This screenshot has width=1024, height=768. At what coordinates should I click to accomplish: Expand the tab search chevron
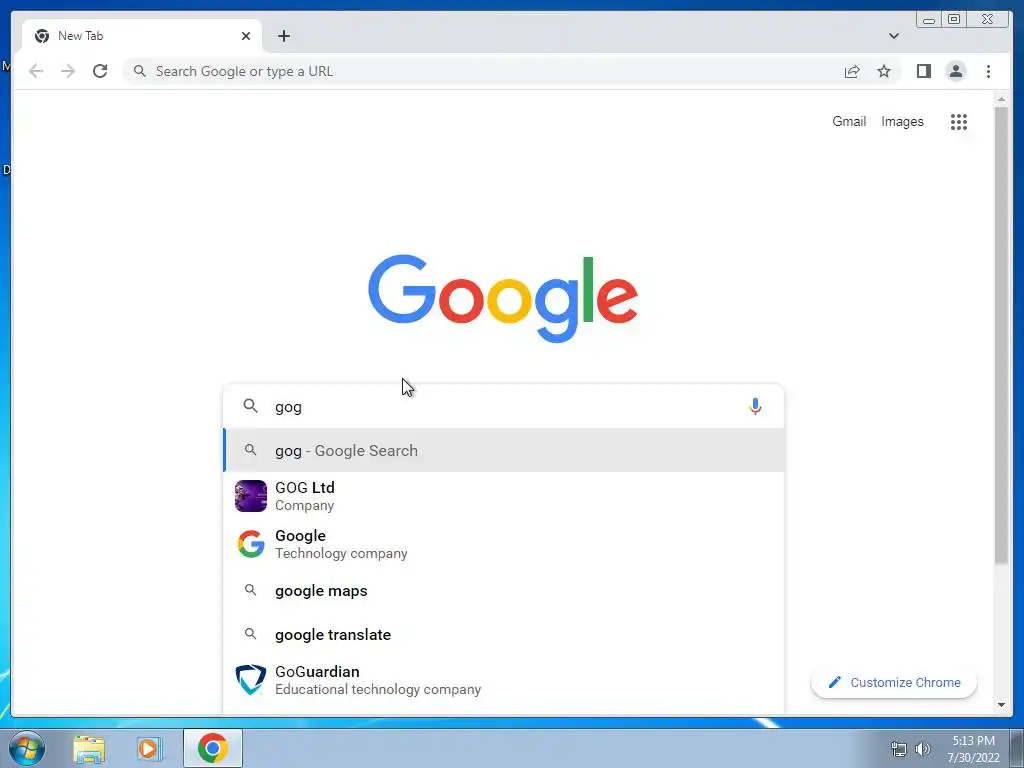coord(894,36)
